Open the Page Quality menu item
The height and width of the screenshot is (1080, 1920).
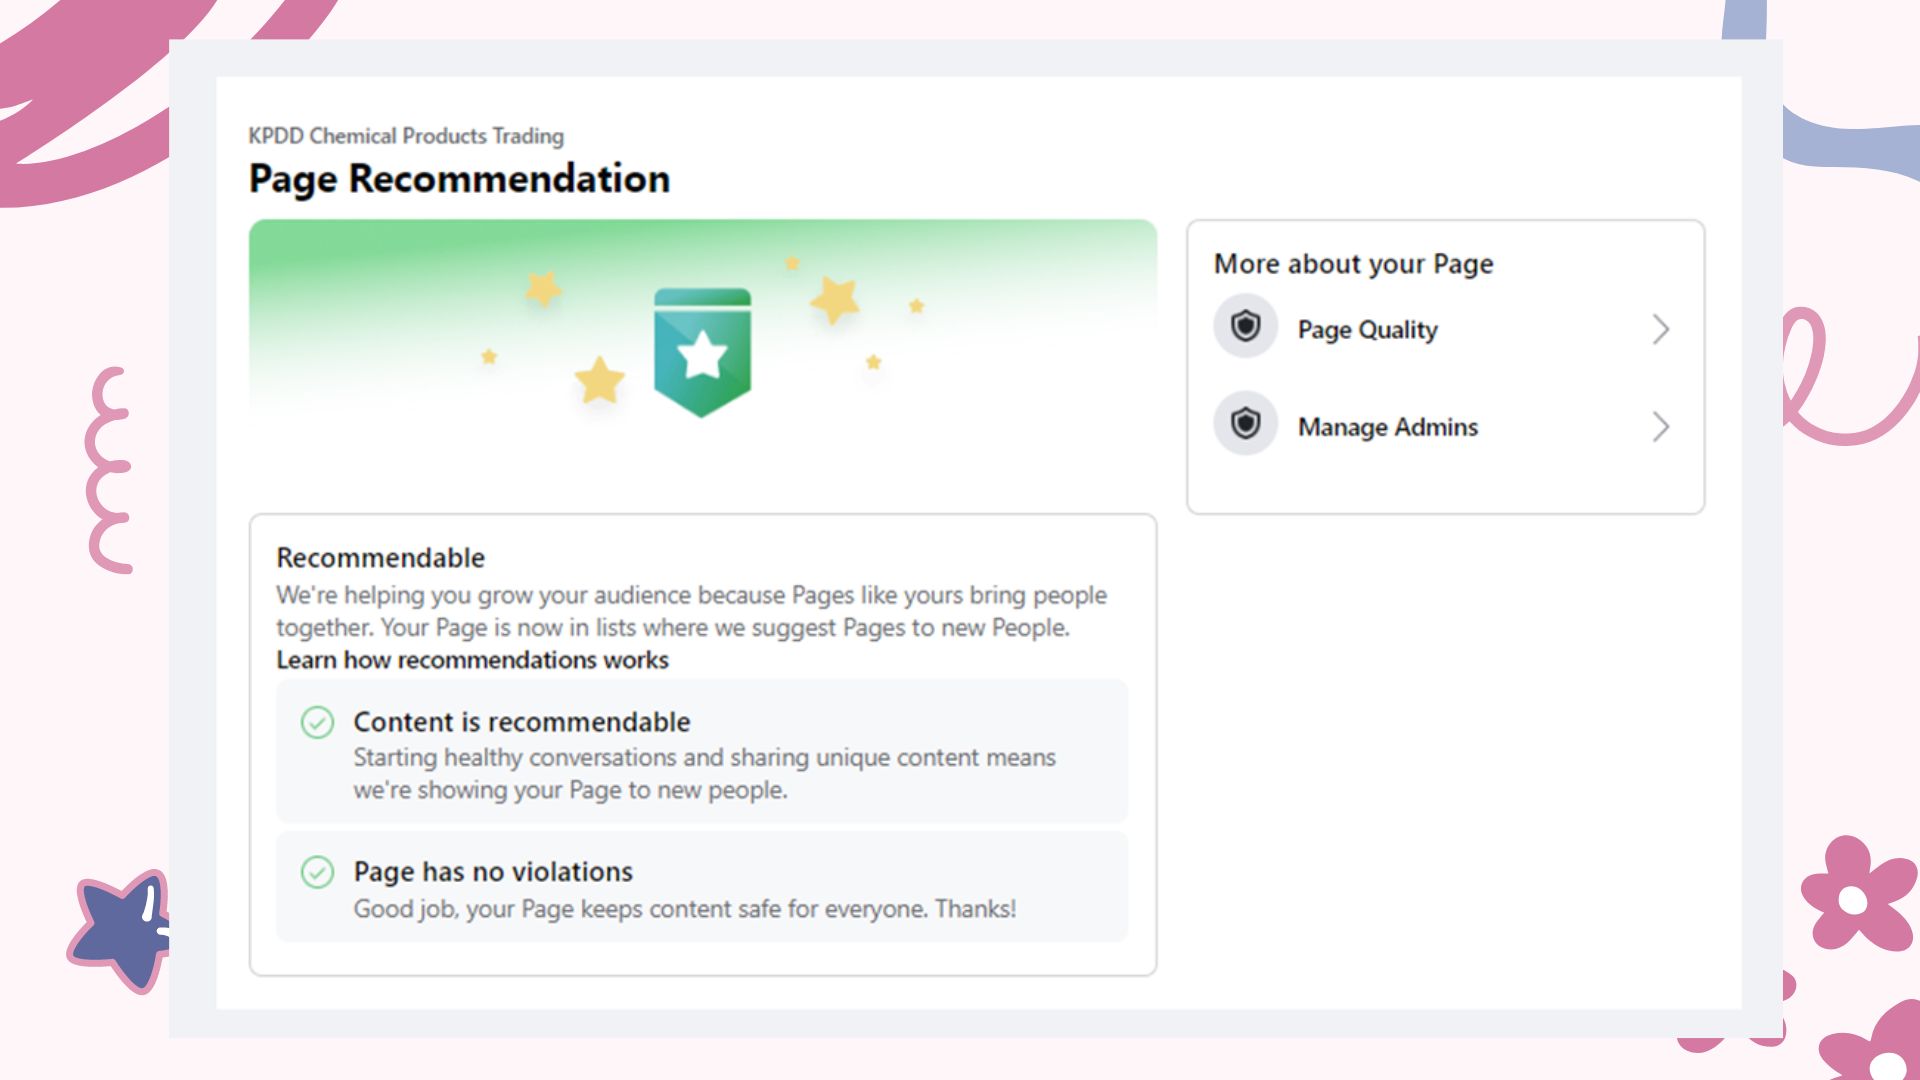[x=1367, y=329]
